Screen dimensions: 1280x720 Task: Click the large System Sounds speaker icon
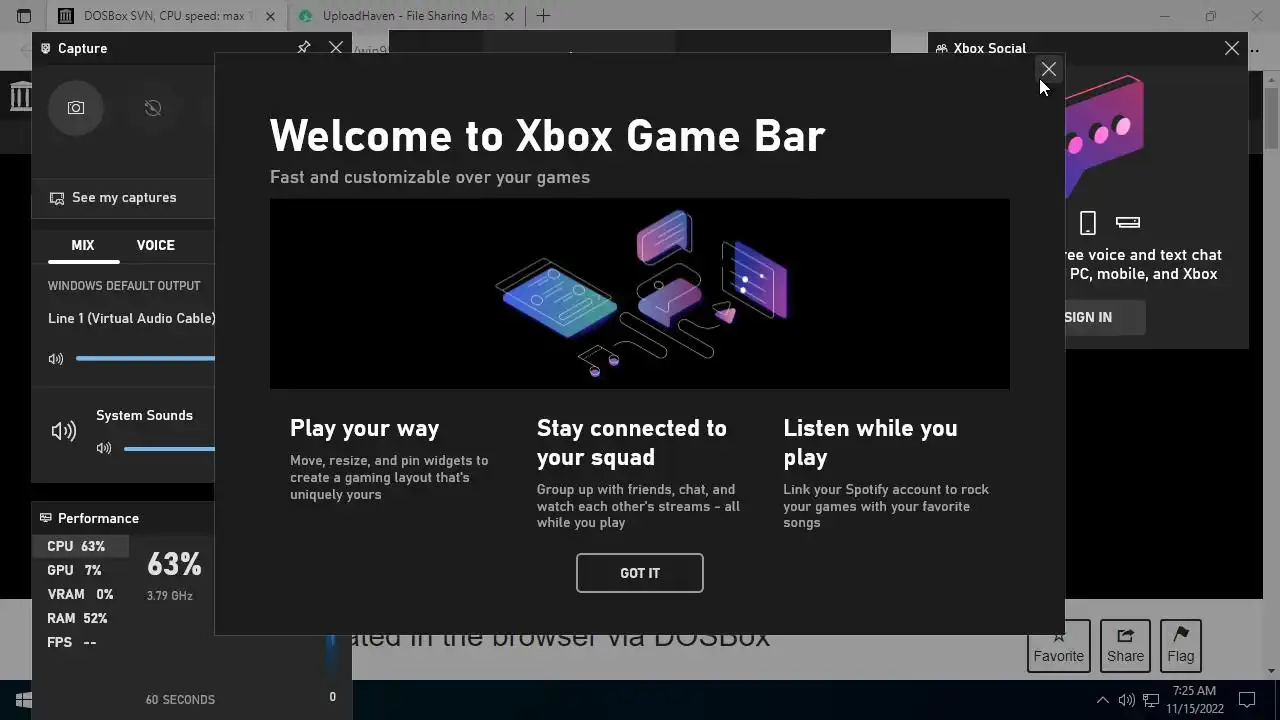click(x=64, y=431)
